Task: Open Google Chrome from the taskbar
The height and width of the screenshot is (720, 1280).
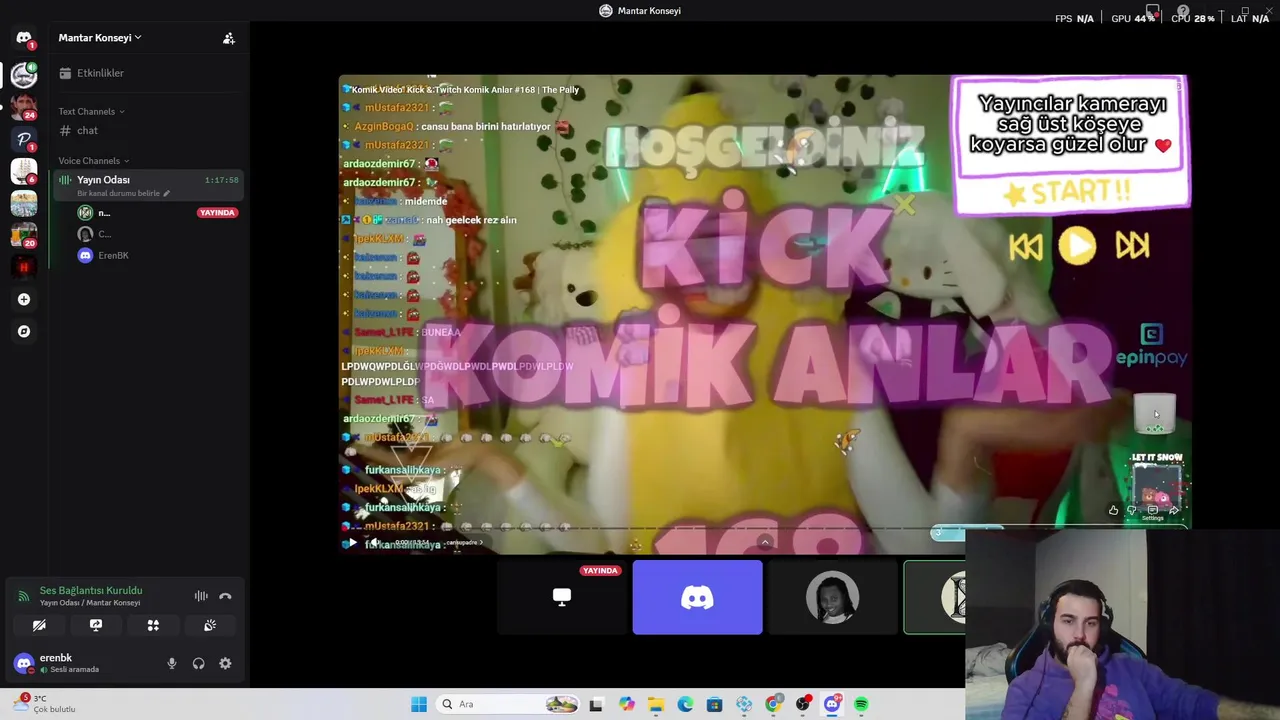Action: coord(773,704)
